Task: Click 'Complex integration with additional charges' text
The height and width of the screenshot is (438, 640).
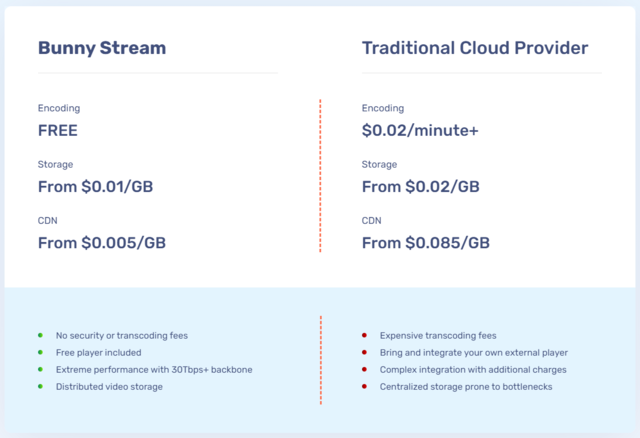Action: (473, 370)
